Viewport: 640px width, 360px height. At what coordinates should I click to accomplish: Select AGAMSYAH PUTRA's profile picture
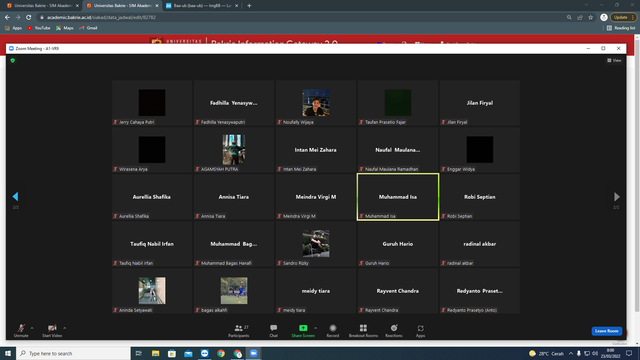[234, 150]
